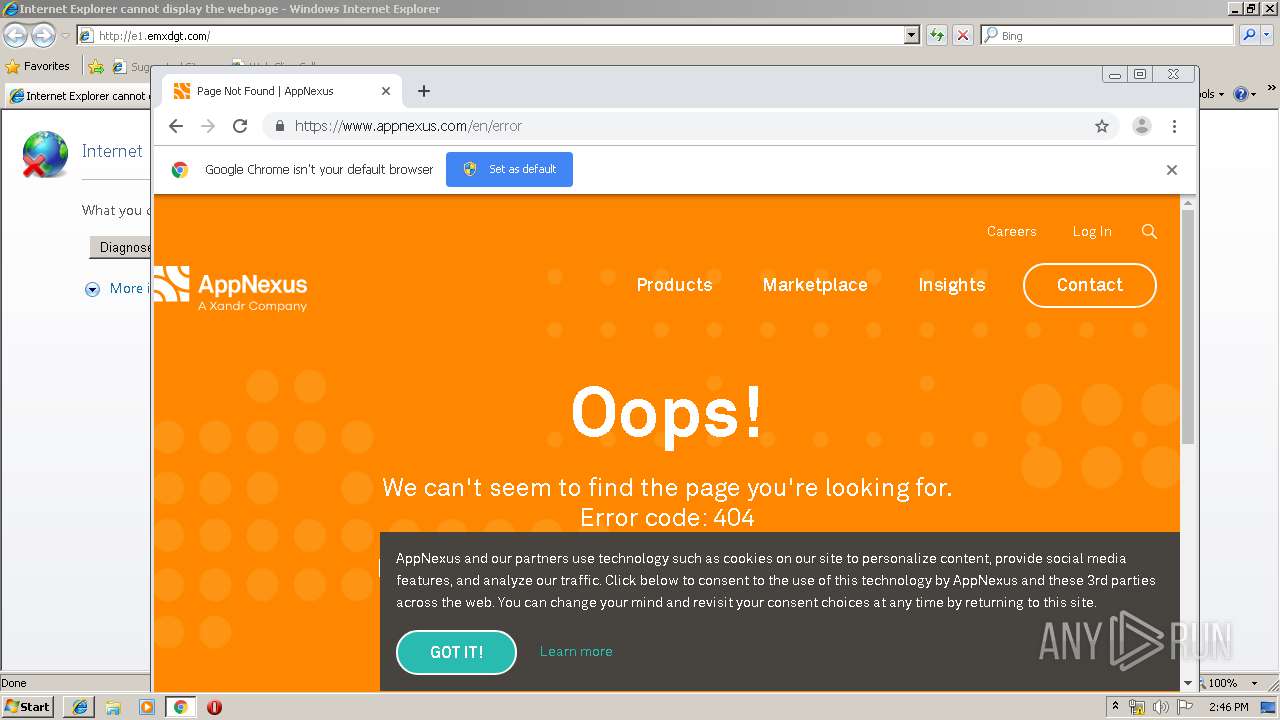This screenshot has height=720, width=1280.
Task: Click Internet Explorer's back button
Action: [15, 36]
